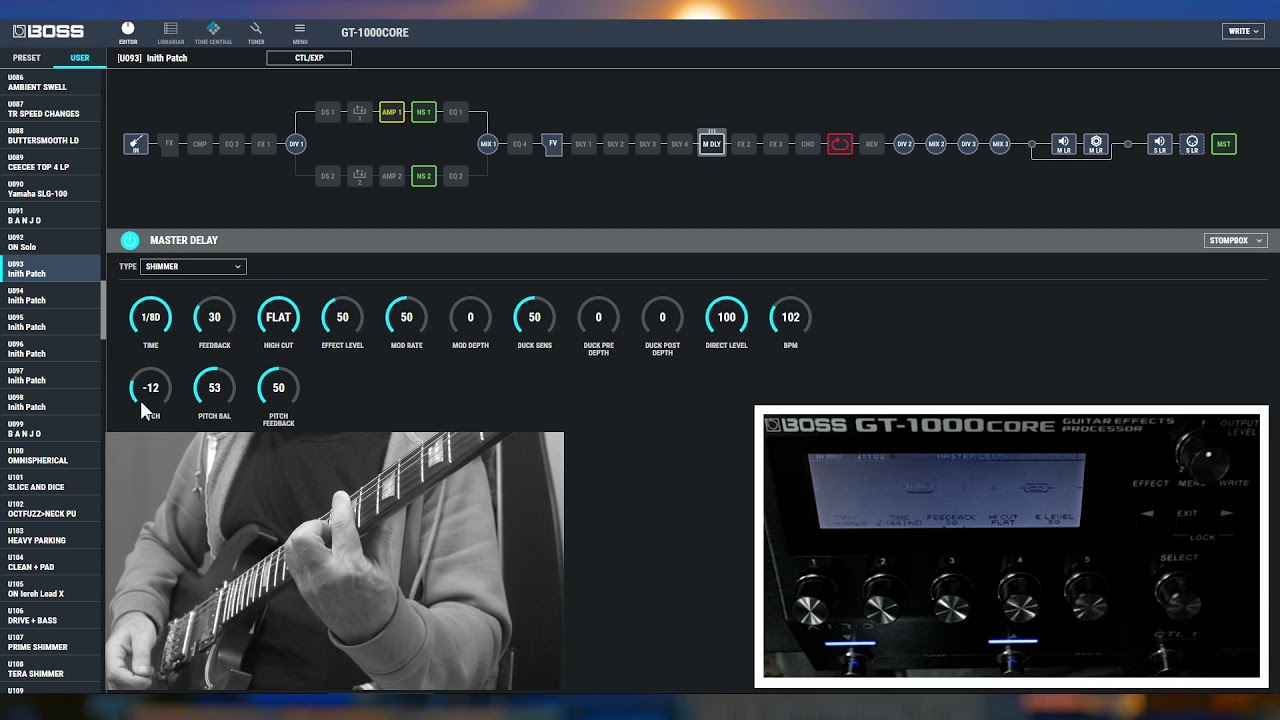This screenshot has width=1280, height=720.
Task: Click the MOD RATE knob
Action: coord(406,317)
